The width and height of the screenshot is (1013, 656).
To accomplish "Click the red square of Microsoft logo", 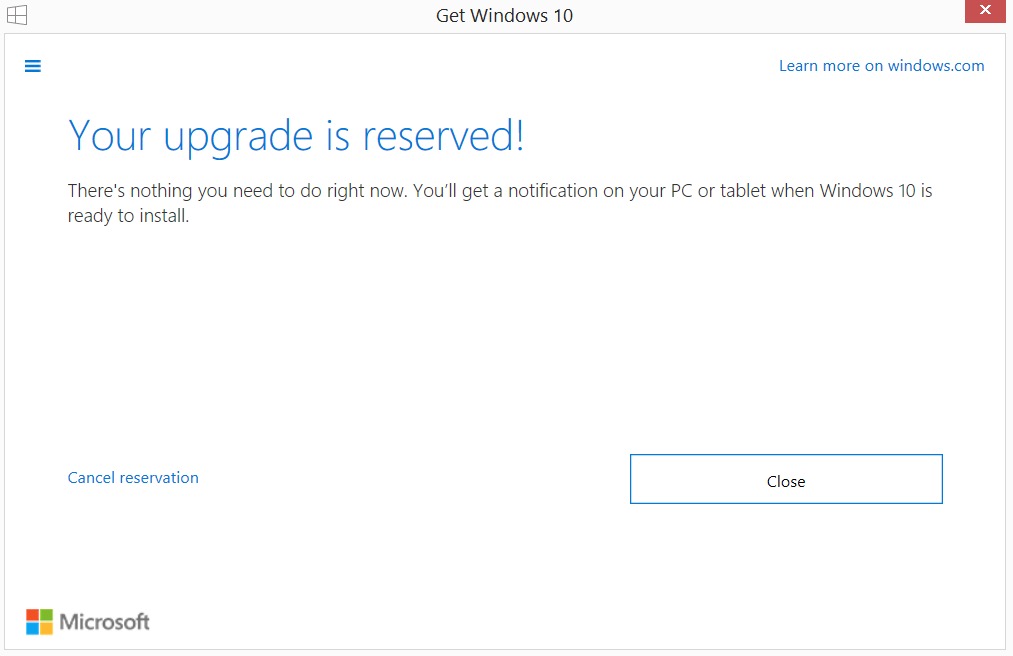I will coord(32,615).
